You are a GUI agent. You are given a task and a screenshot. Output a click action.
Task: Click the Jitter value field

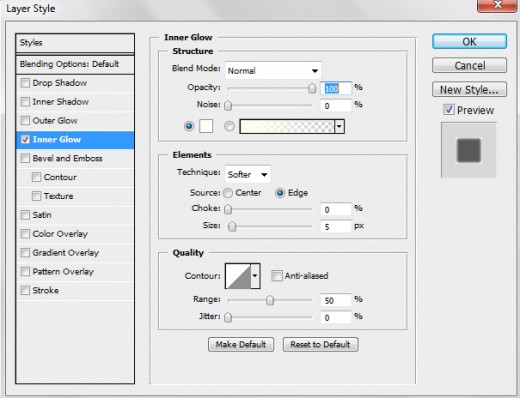pos(336,317)
